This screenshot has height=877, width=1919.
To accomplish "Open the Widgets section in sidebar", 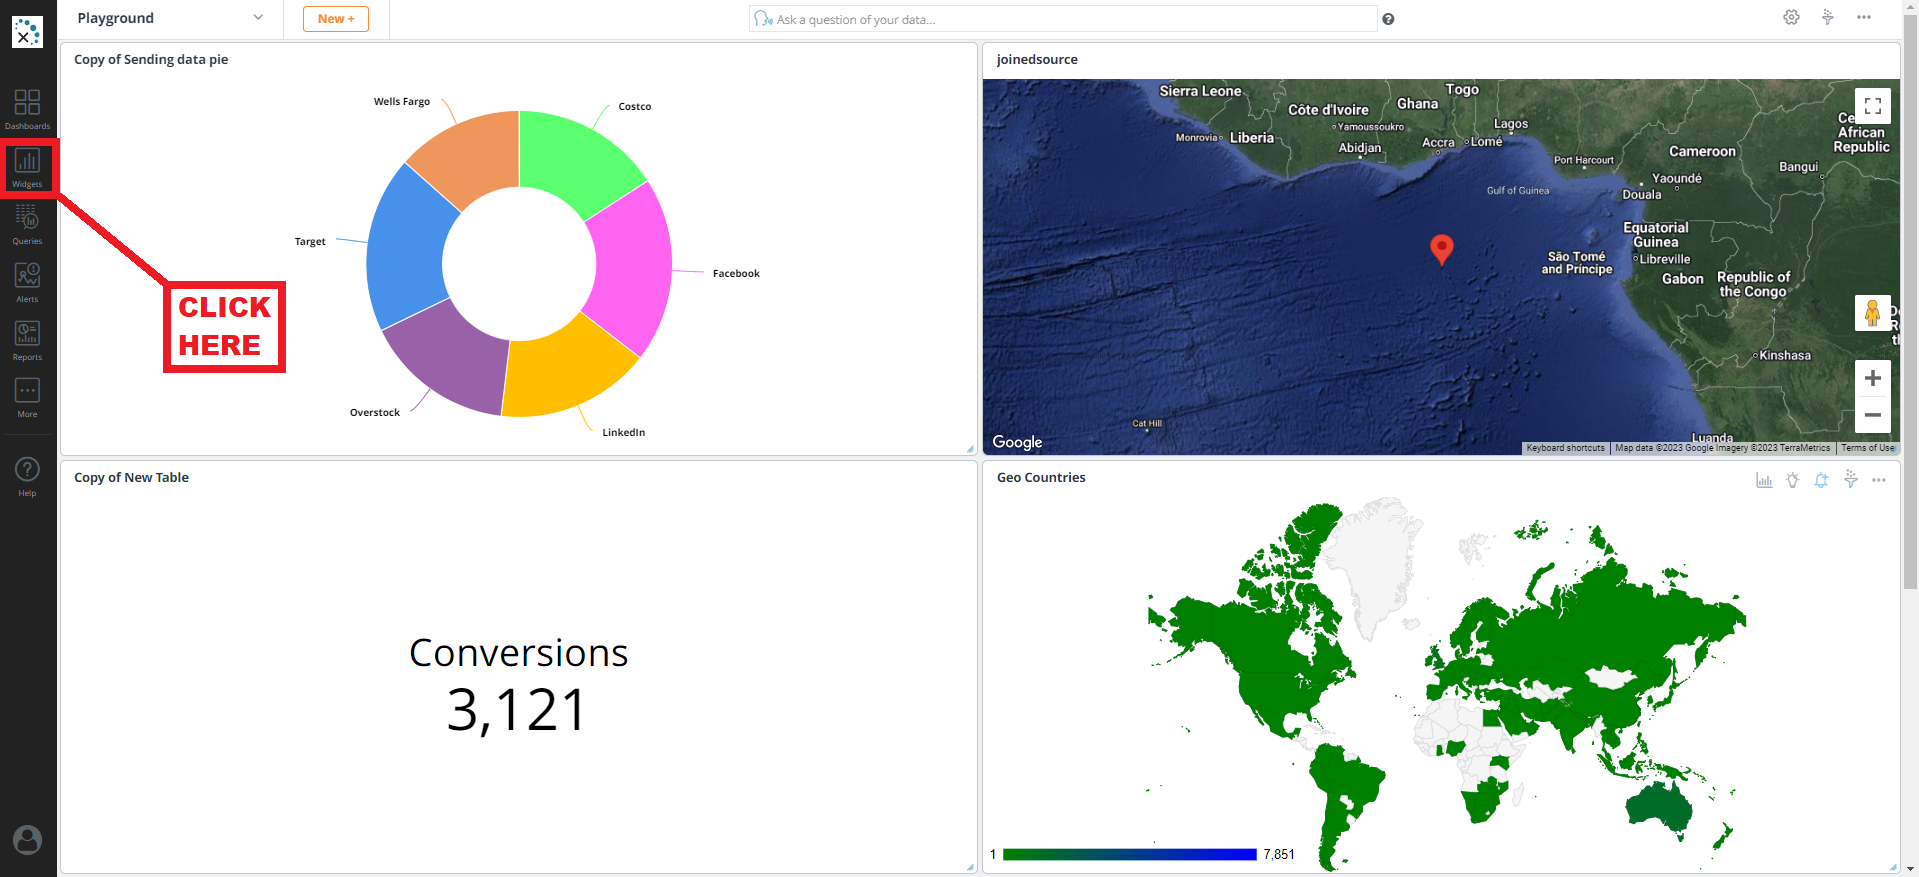I will click(27, 166).
